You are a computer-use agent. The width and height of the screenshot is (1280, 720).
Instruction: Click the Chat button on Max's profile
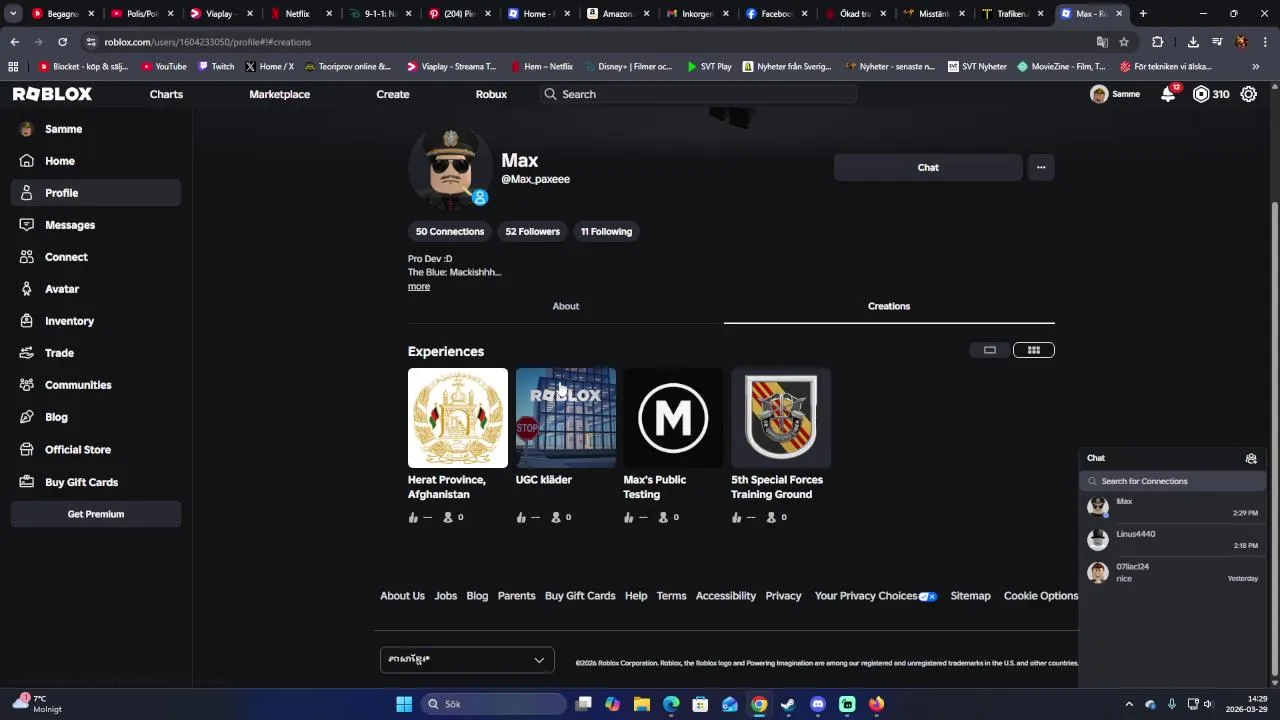[x=928, y=167]
